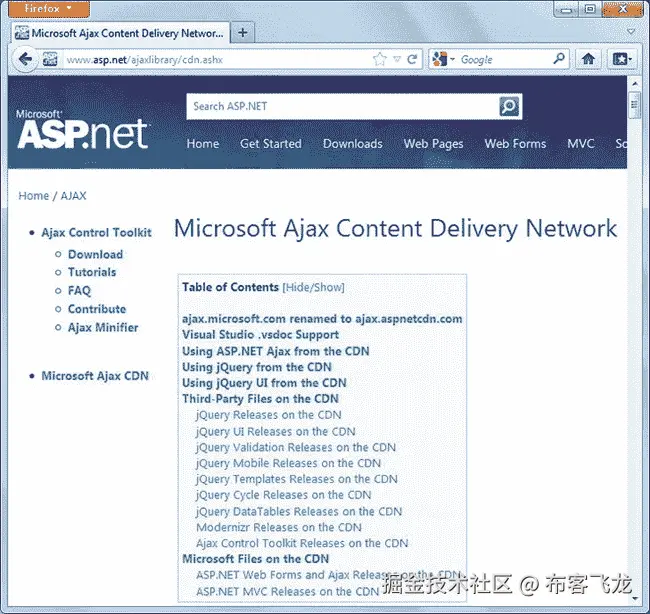Open the URL history dropdown arrow
Viewport: 650px width, 614px height.
(x=397, y=59)
